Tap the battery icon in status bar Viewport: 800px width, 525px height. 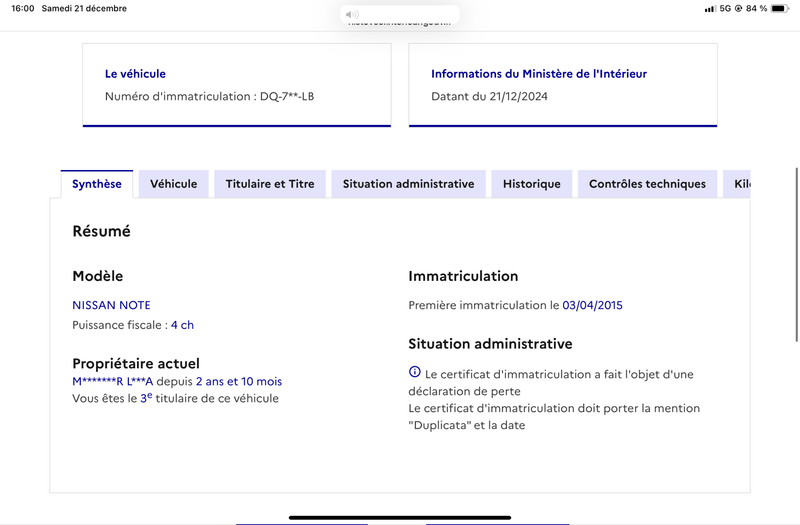780,8
